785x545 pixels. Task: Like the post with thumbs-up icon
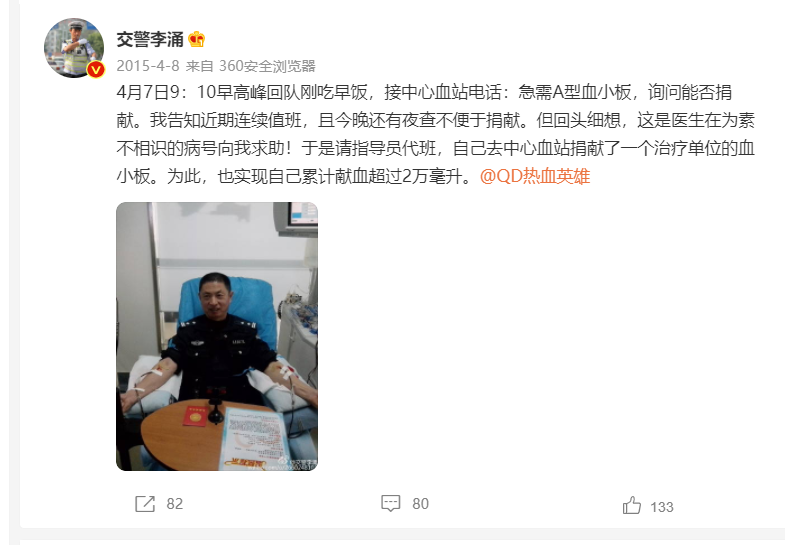pyautogui.click(x=632, y=505)
